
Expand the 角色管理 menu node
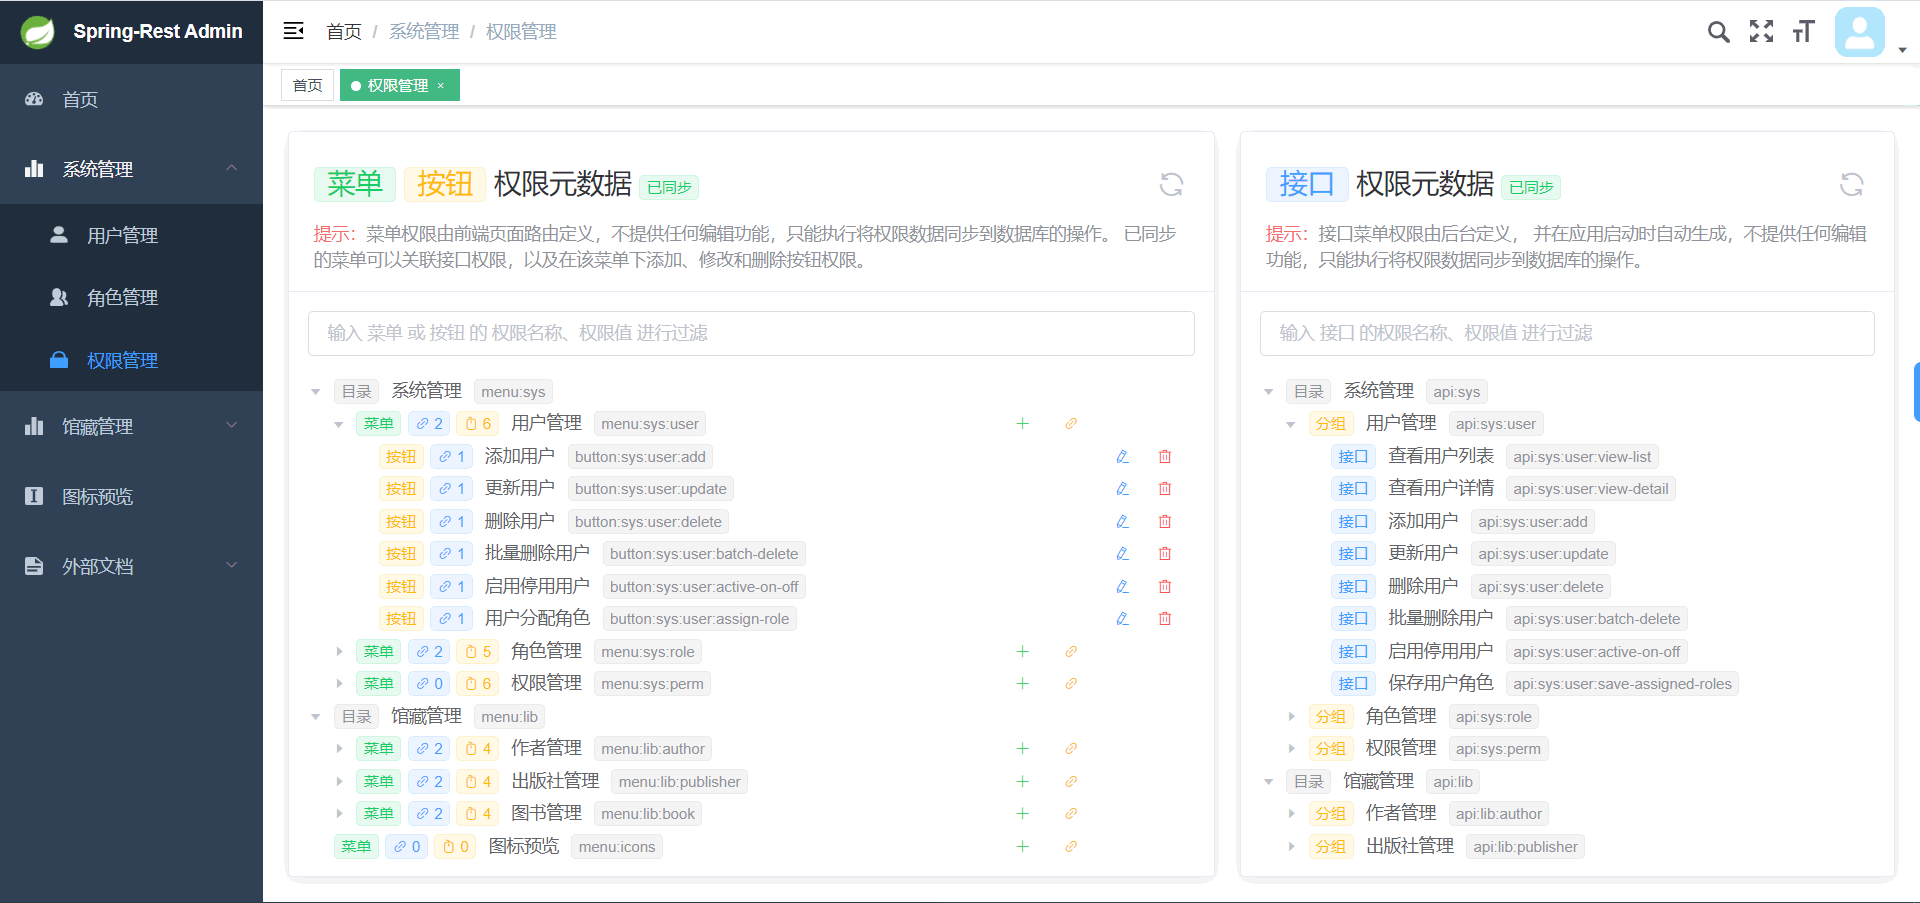[x=339, y=651]
